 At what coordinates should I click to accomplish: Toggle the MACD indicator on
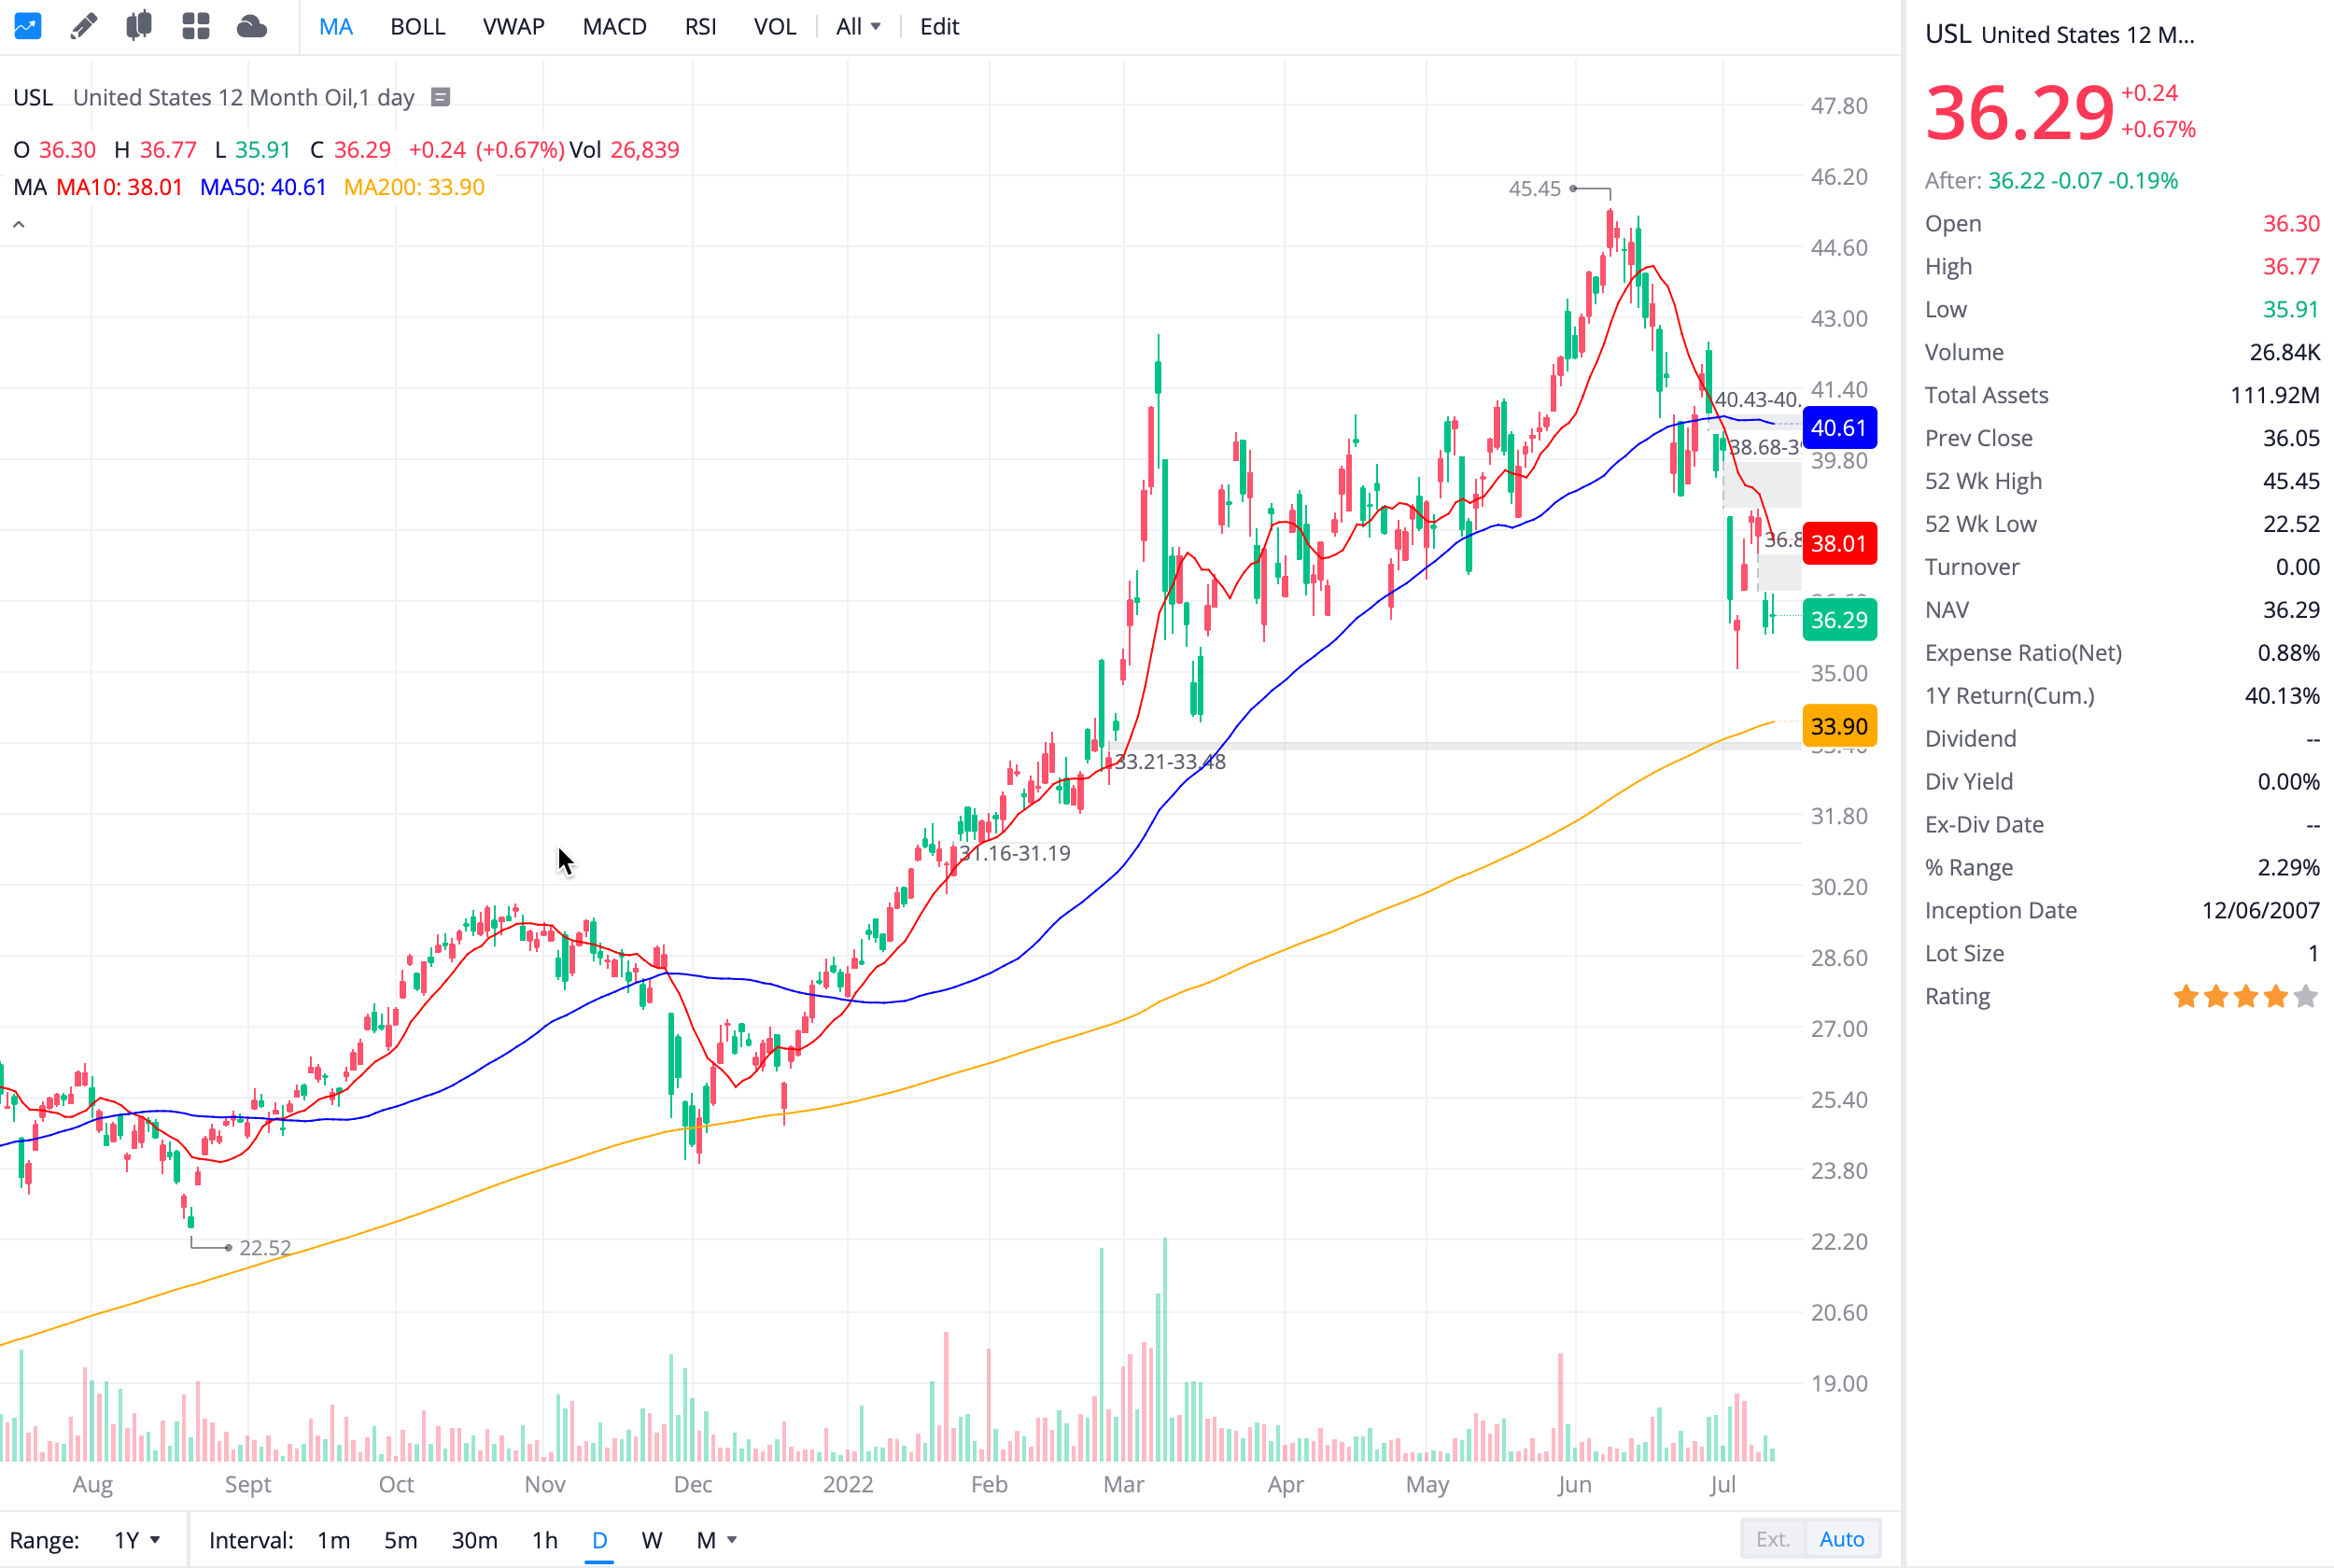pos(614,27)
